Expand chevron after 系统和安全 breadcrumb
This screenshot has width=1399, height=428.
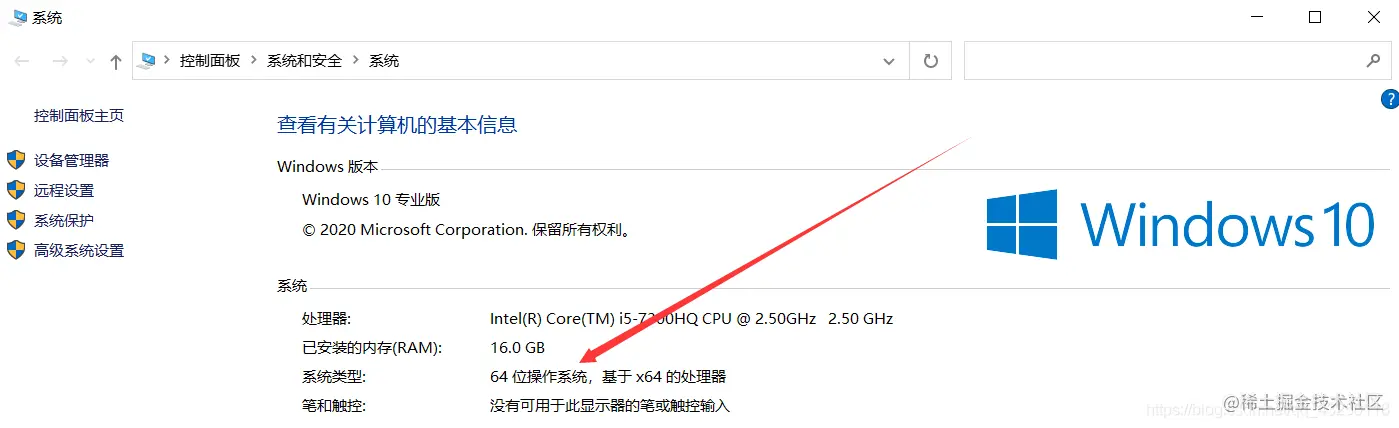[356, 61]
